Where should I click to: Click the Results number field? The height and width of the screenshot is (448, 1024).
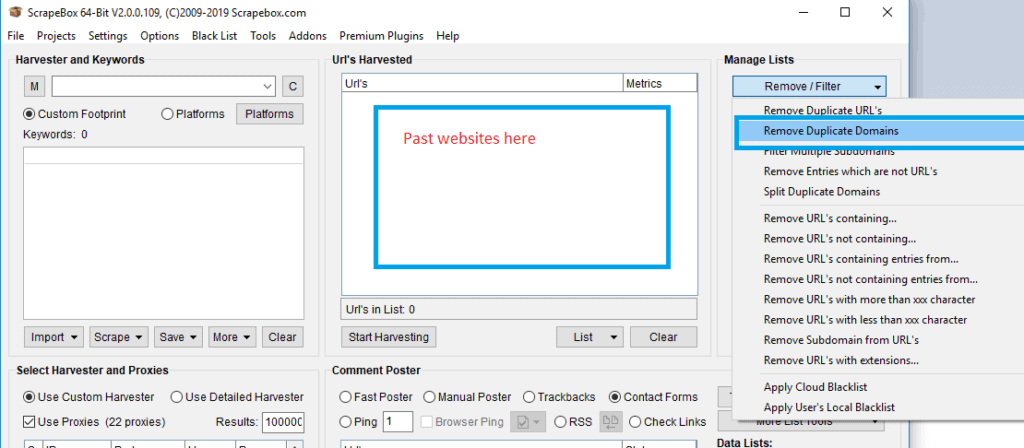pyautogui.click(x=283, y=422)
